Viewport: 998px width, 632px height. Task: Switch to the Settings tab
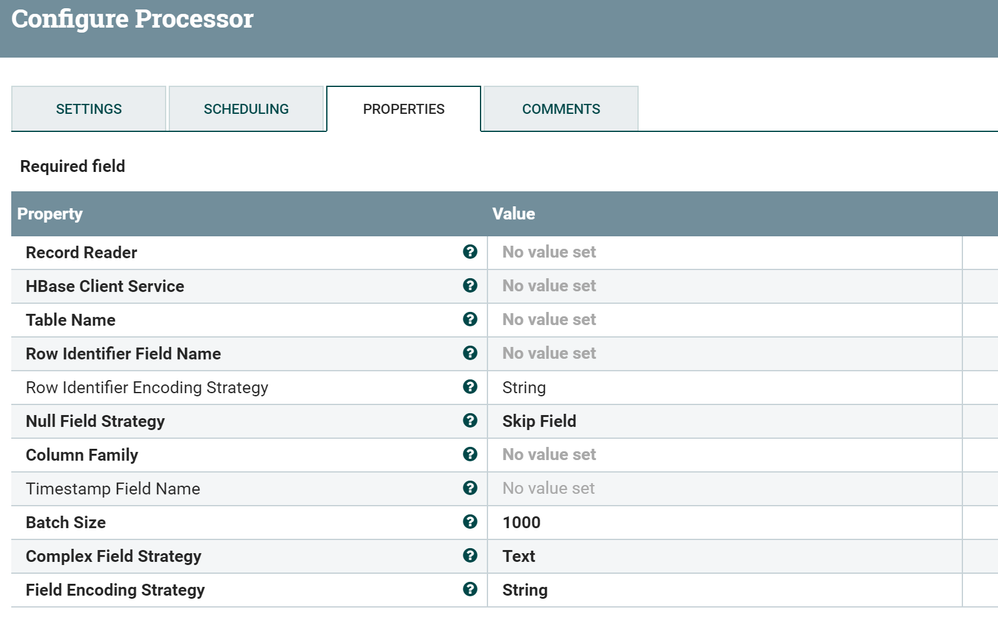pos(89,109)
